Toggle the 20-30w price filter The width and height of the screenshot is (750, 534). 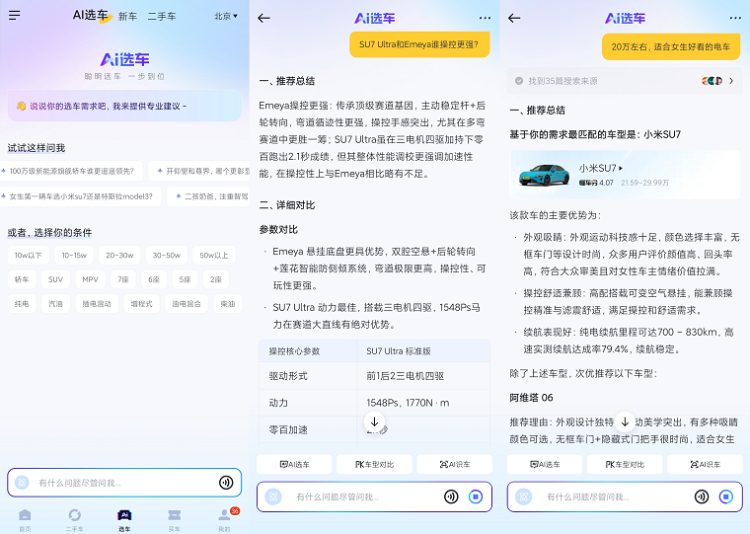(120, 255)
